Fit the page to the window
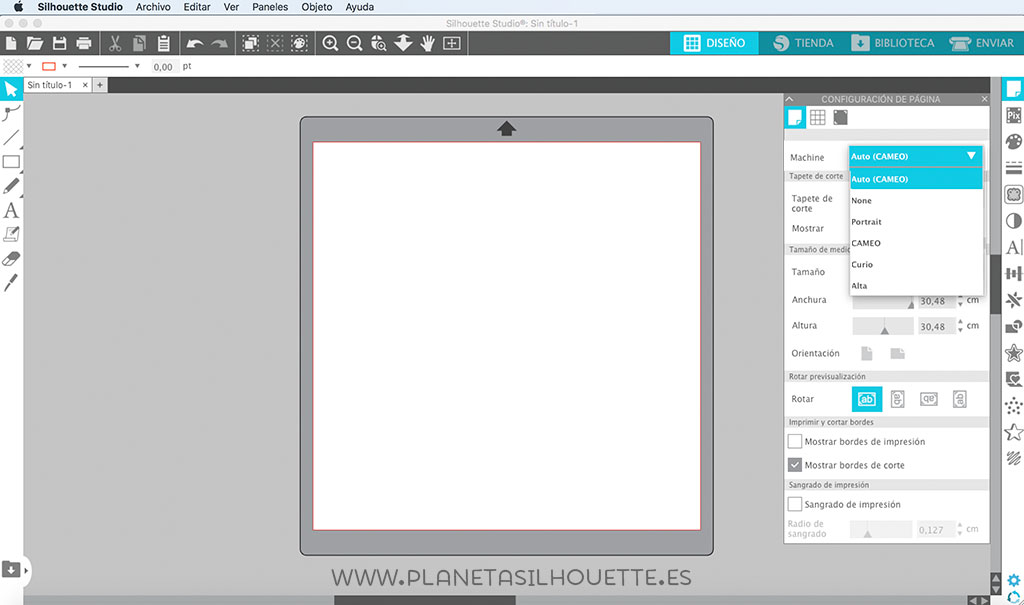1024x605 pixels. point(452,43)
